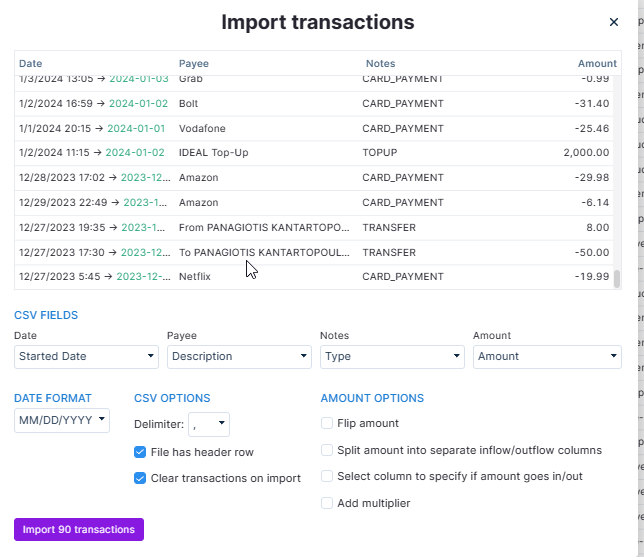Image resolution: width=644 pixels, height=557 pixels.
Task: Click Import 90 transactions button
Action: (79, 529)
